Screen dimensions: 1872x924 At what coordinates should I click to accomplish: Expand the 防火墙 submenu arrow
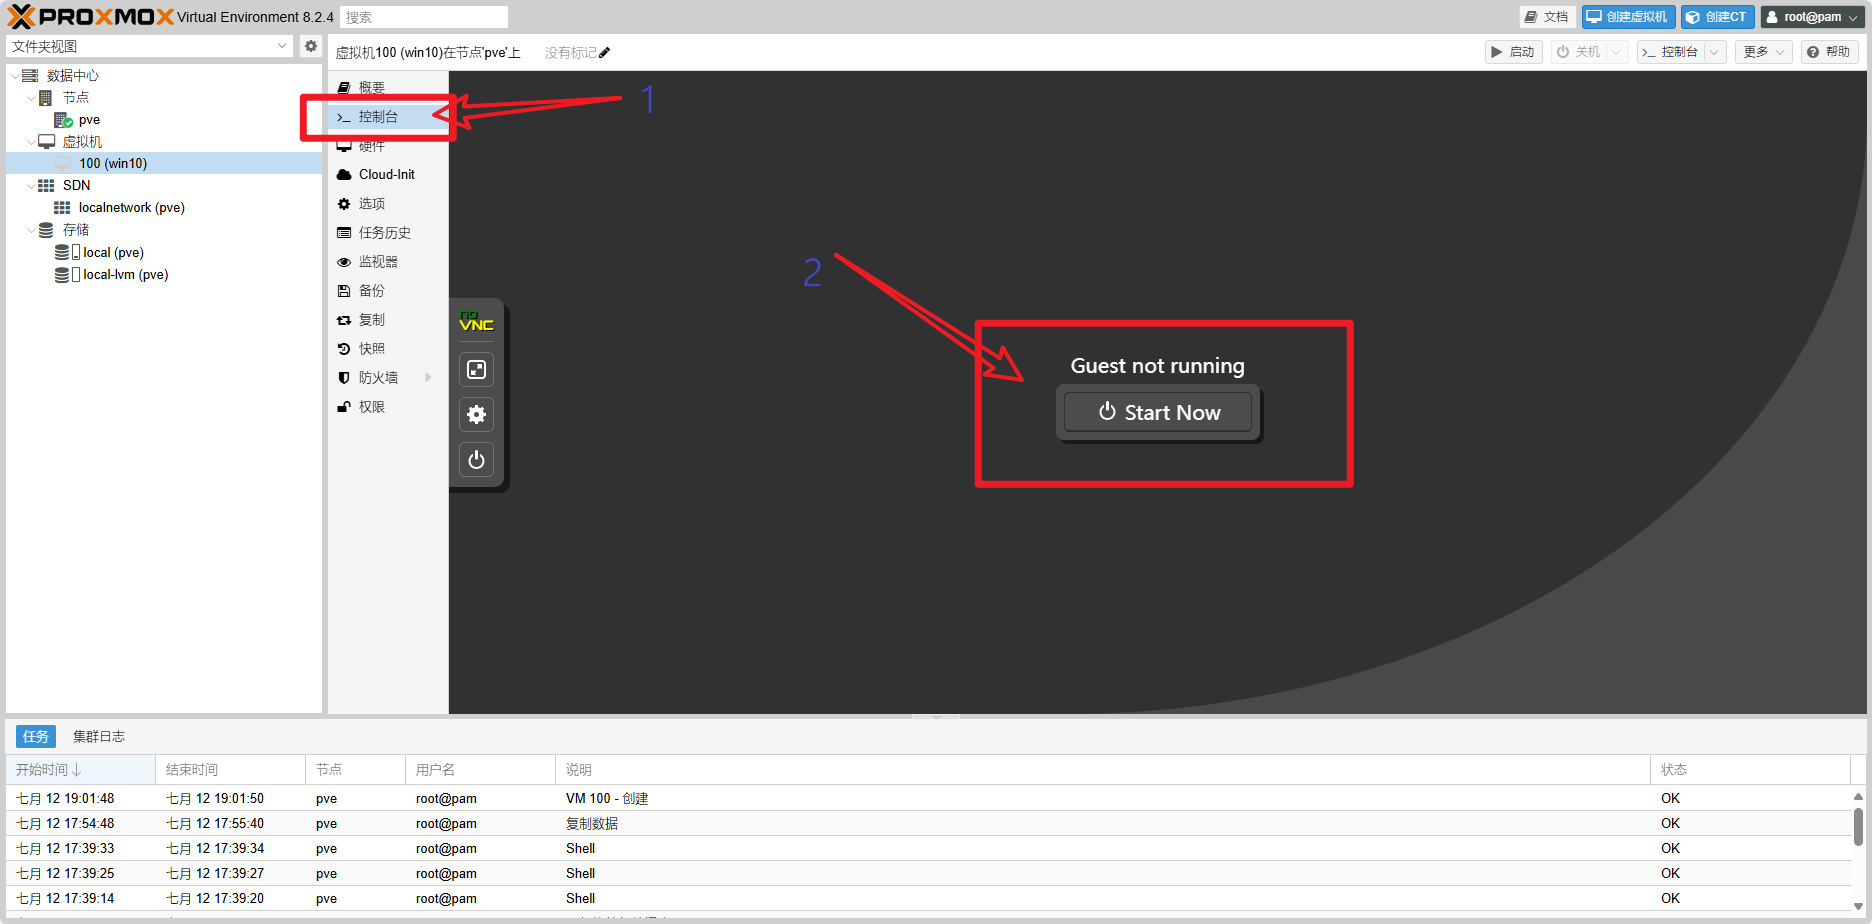click(x=428, y=378)
